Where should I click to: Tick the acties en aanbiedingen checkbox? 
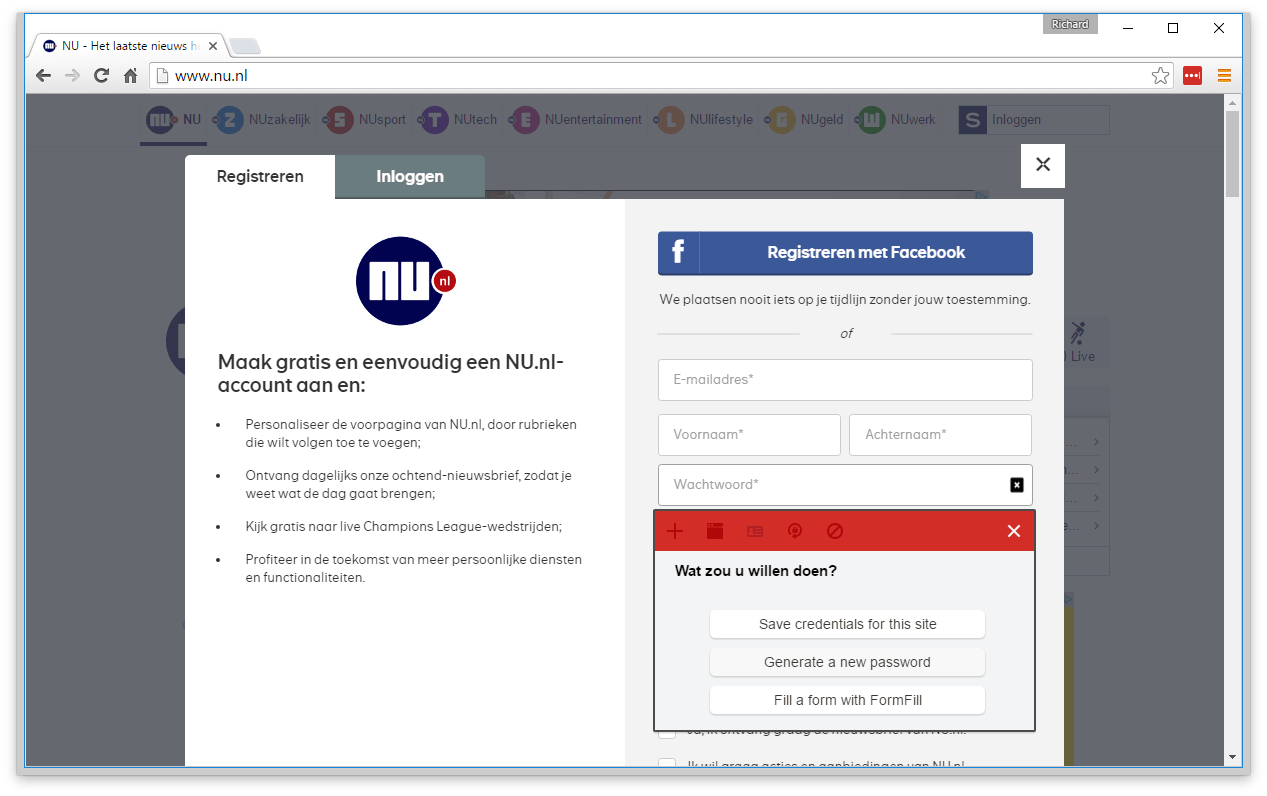click(667, 765)
